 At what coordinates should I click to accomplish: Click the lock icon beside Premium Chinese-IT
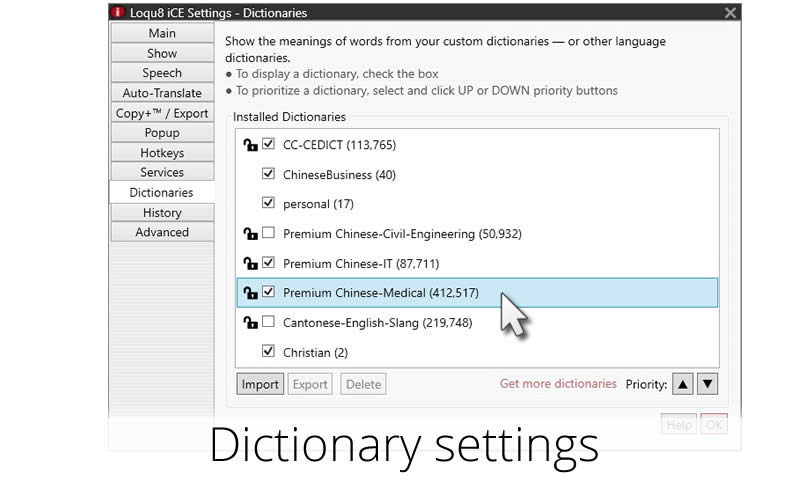tap(250, 263)
